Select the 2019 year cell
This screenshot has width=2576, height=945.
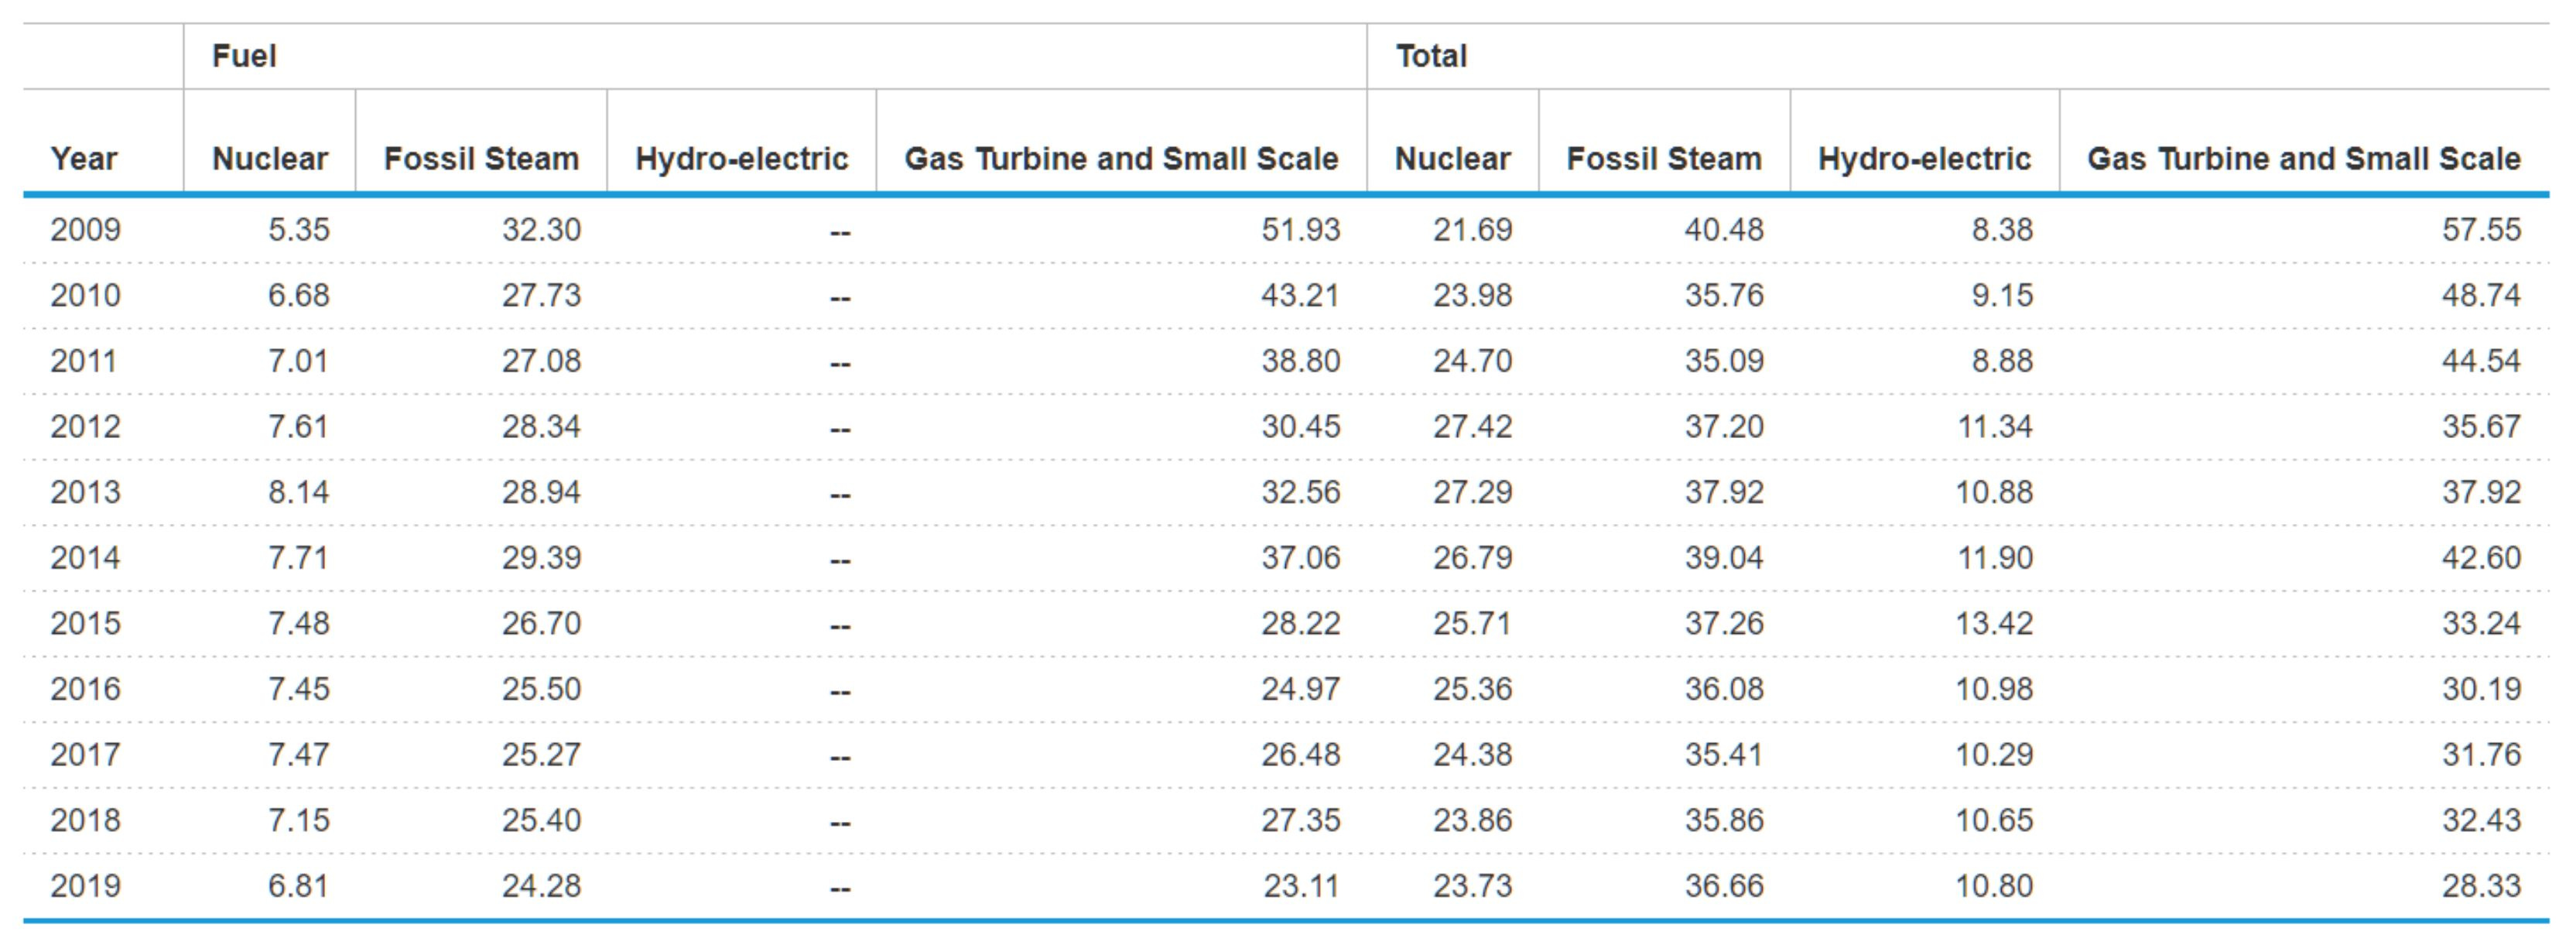pos(86,886)
